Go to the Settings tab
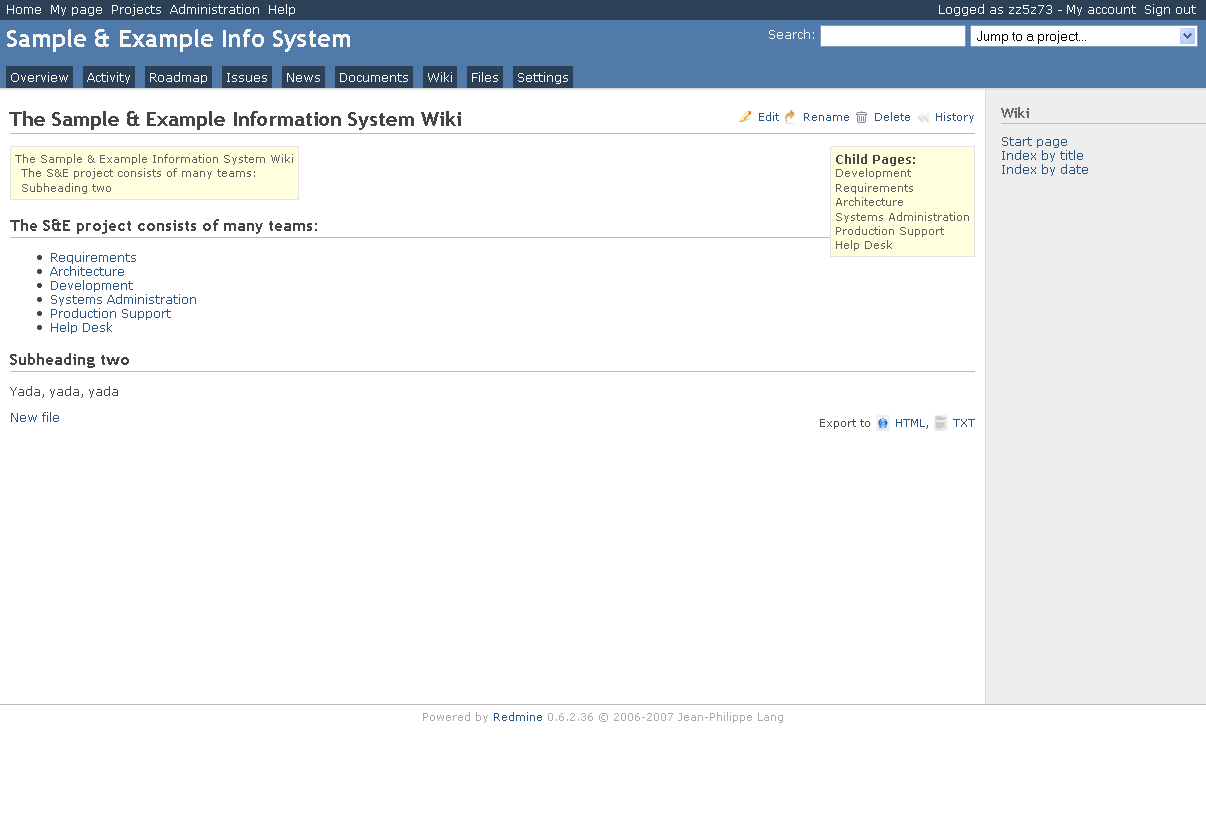 542,78
